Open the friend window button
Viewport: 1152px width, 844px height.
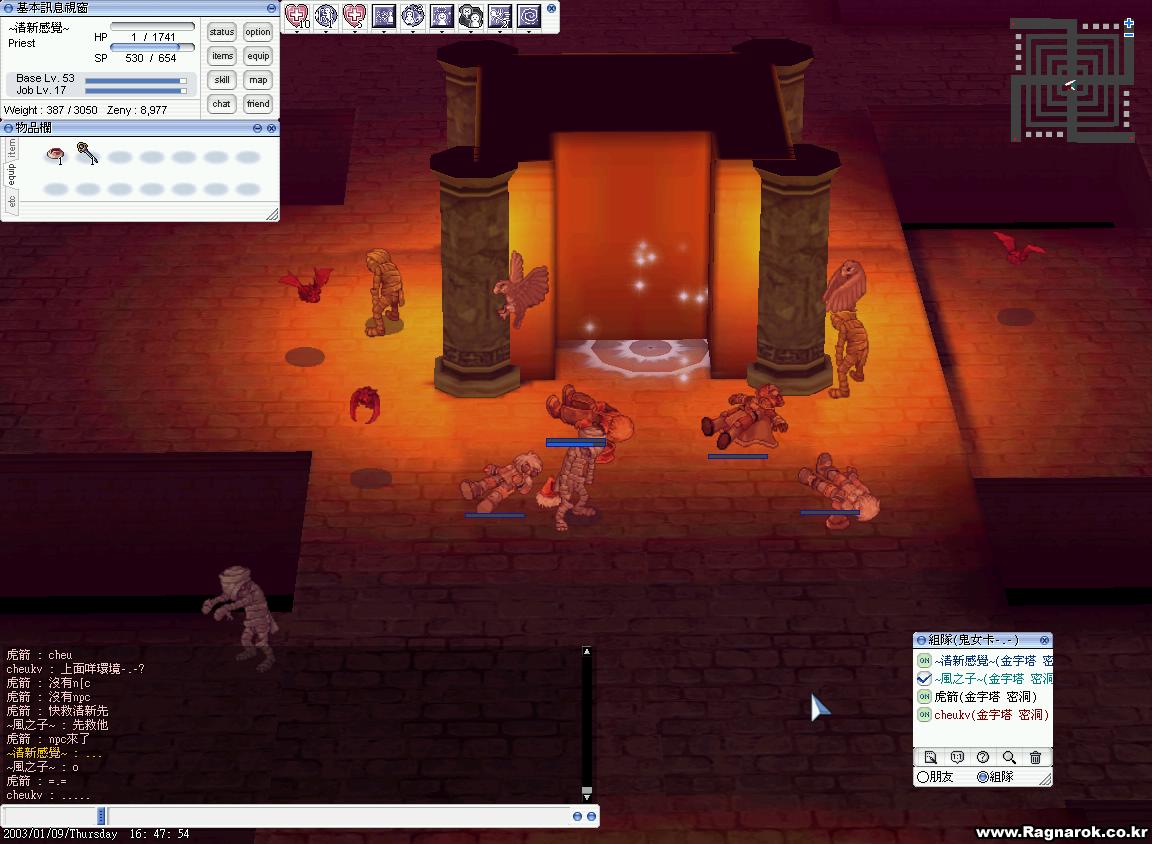pyautogui.click(x=258, y=104)
